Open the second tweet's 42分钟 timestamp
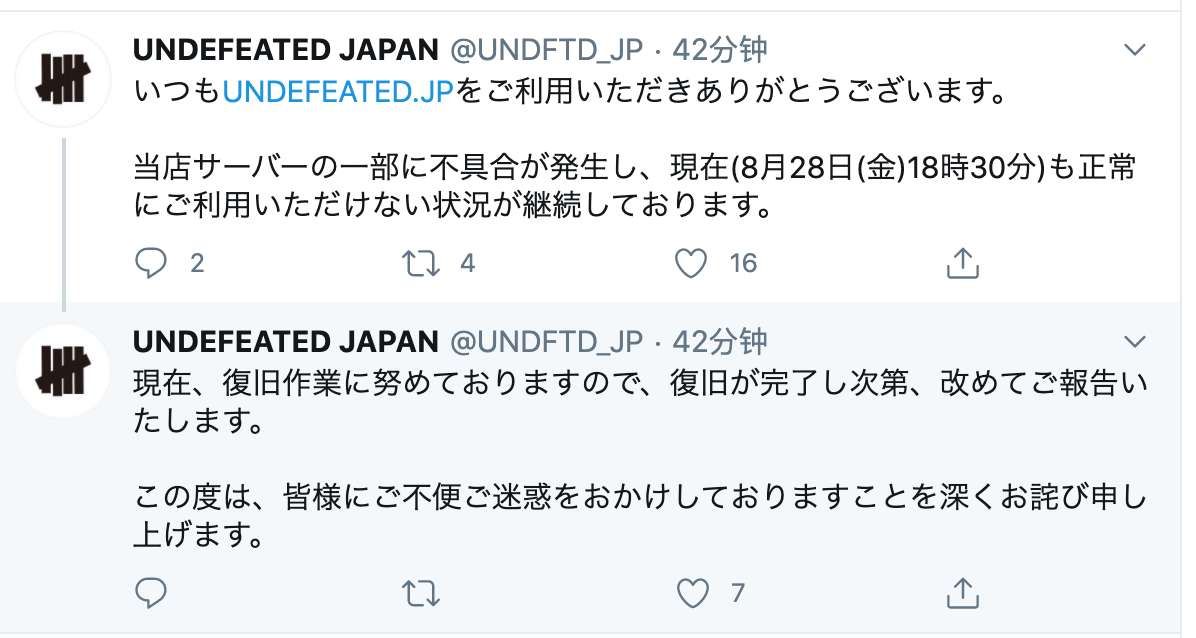The image size is (1196, 638). point(719,342)
